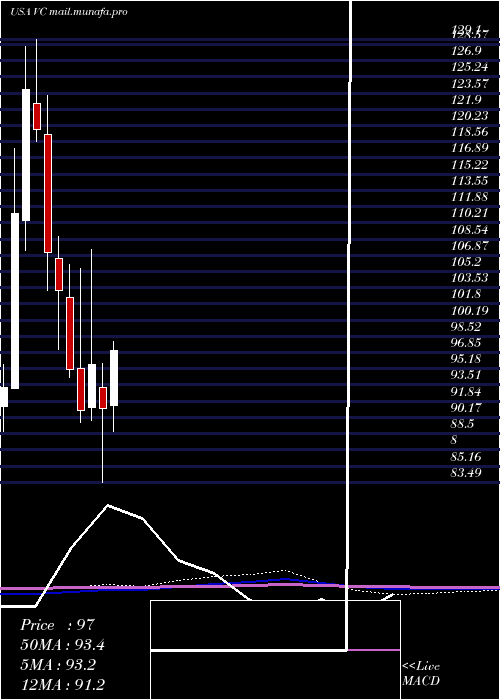This screenshot has height=700, width=500.
Task: Click the 88.5 price axis label
Action: (x=463, y=423)
